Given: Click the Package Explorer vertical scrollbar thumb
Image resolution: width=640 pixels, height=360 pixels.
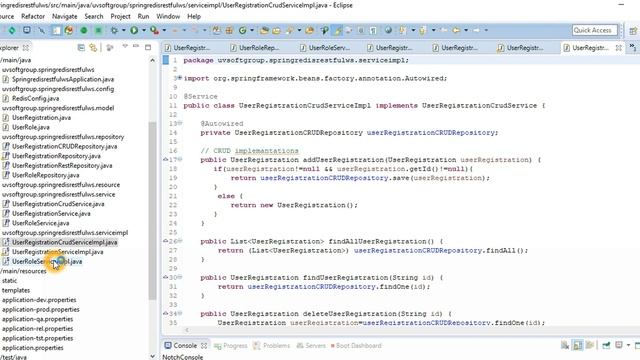Looking at the screenshot, I should 152,210.
